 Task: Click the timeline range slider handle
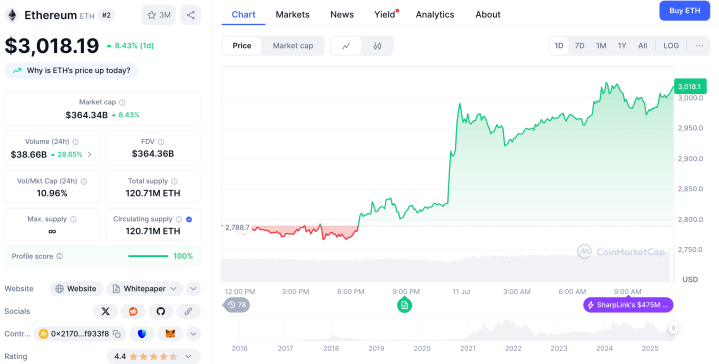[673, 328]
